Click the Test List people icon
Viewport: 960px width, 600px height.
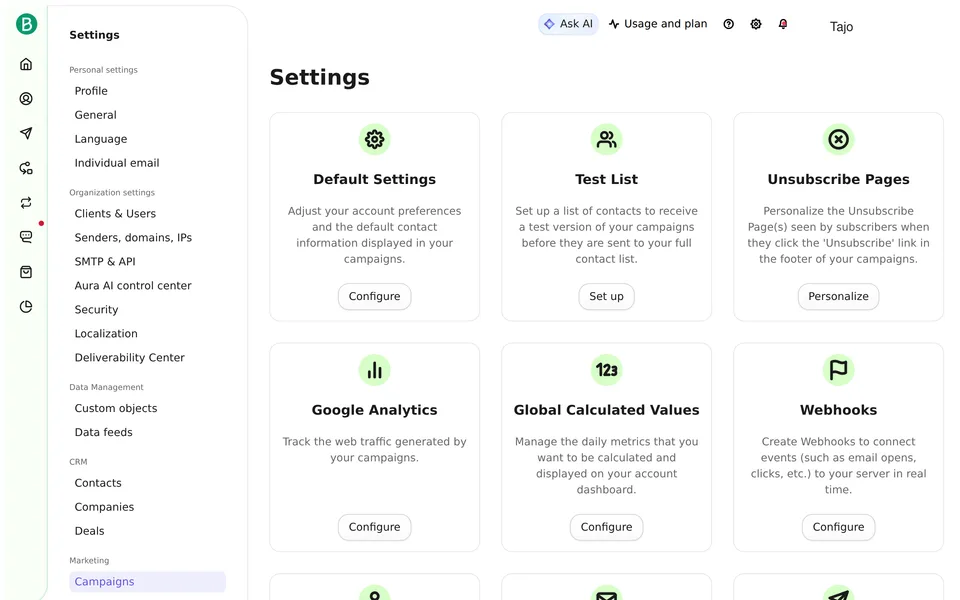click(x=607, y=140)
